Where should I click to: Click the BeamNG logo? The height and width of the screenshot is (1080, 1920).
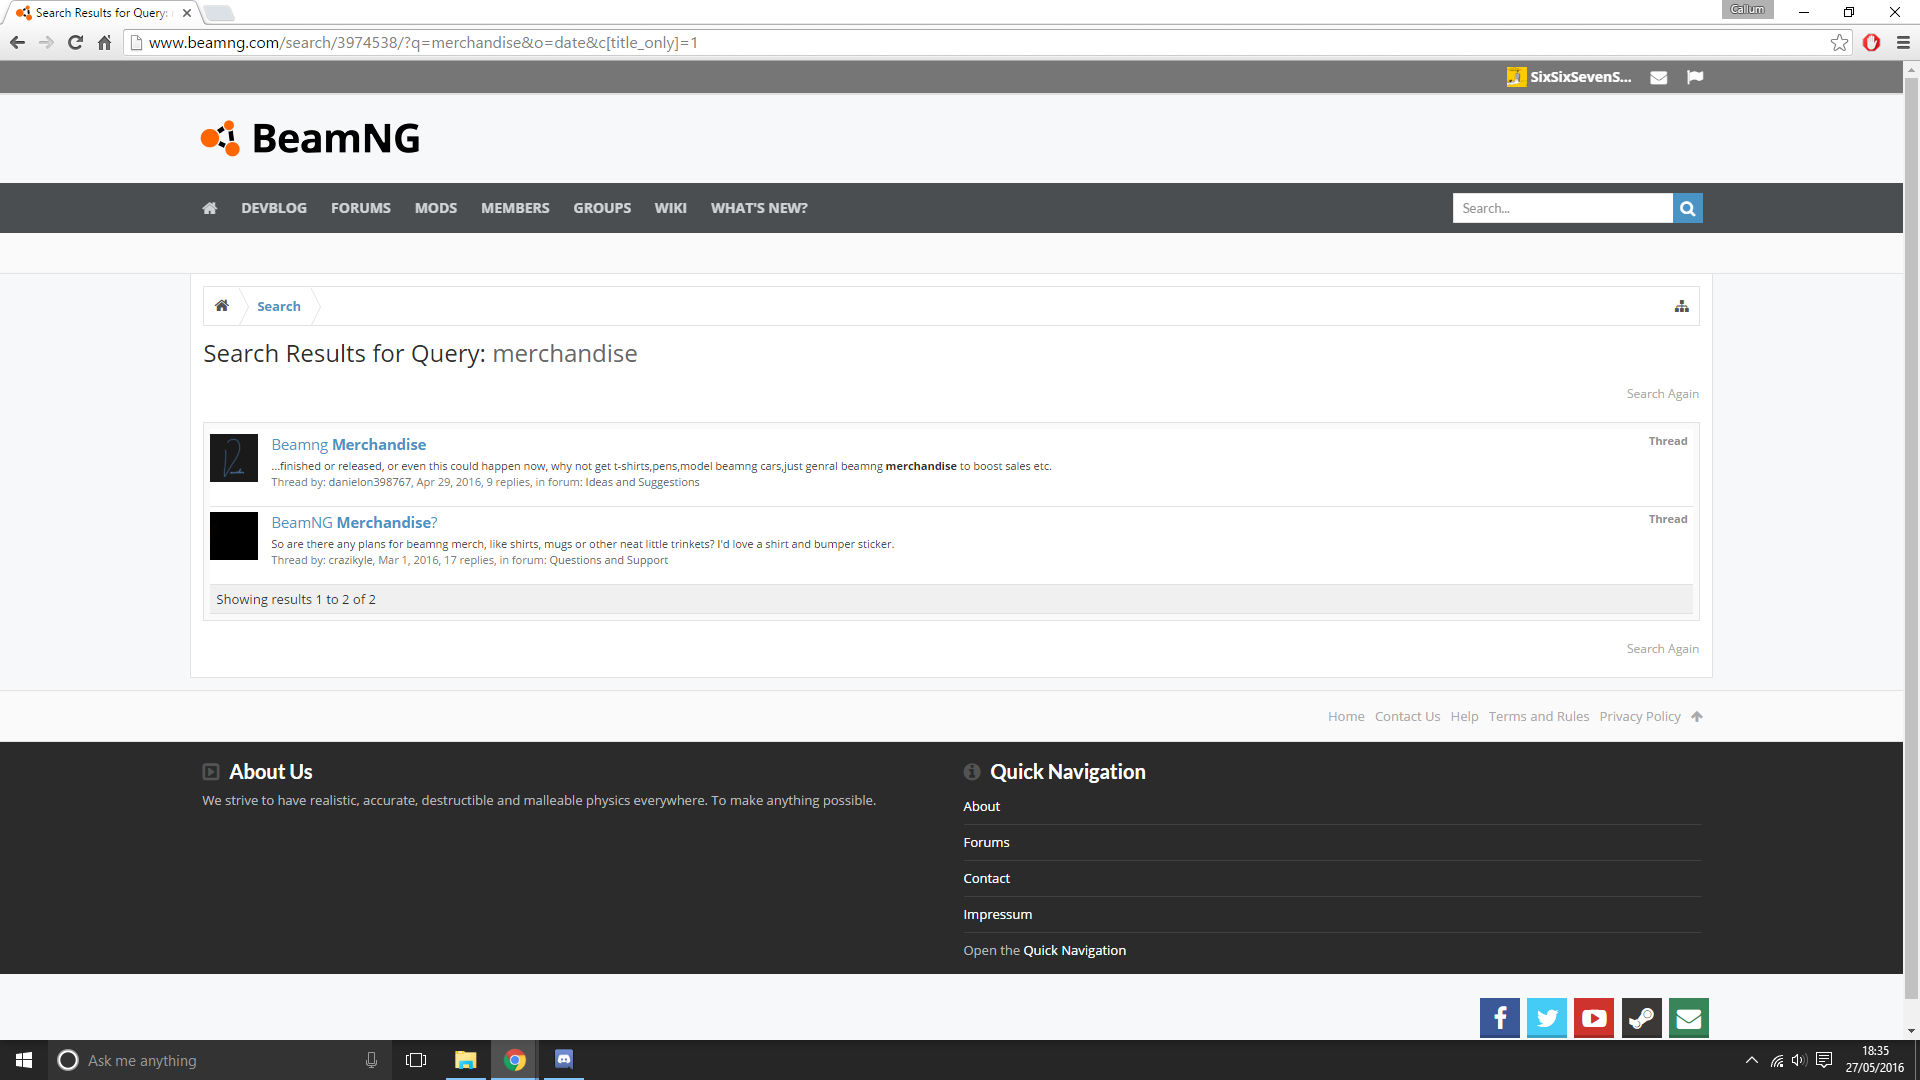pyautogui.click(x=310, y=138)
